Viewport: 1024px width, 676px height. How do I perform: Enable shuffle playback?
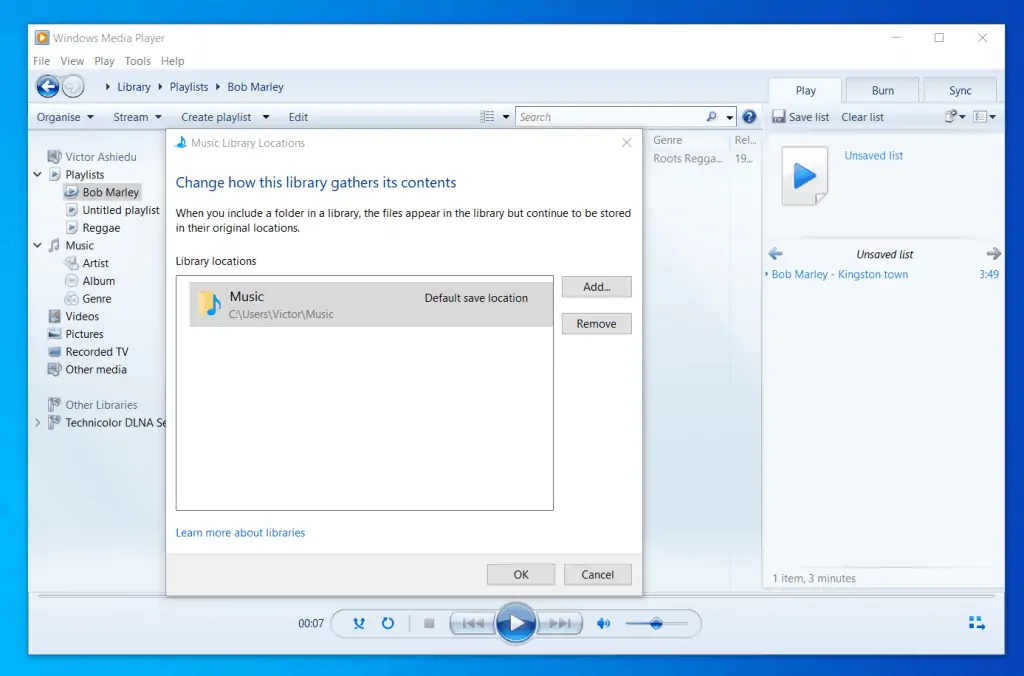pyautogui.click(x=358, y=623)
